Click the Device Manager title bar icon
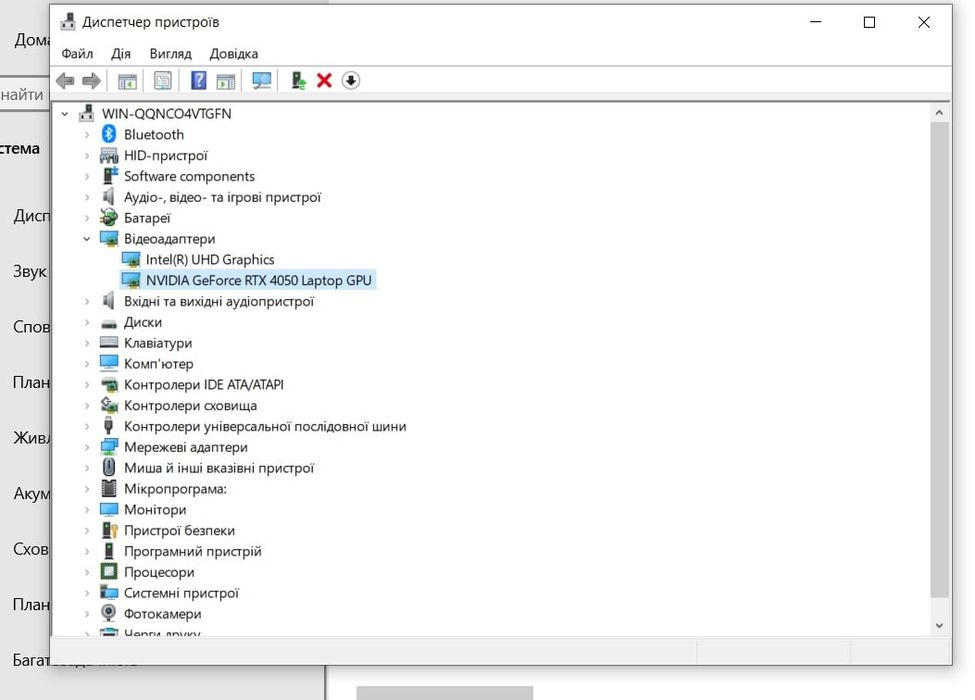This screenshot has width=975, height=700. point(67,22)
